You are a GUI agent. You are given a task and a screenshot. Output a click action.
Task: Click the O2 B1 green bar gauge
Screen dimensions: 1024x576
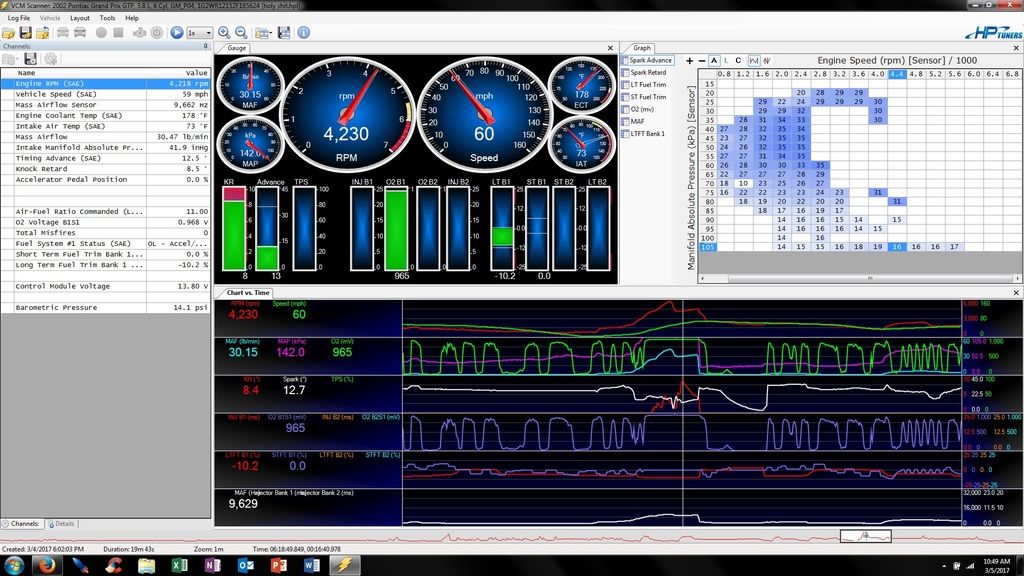[x=396, y=229]
